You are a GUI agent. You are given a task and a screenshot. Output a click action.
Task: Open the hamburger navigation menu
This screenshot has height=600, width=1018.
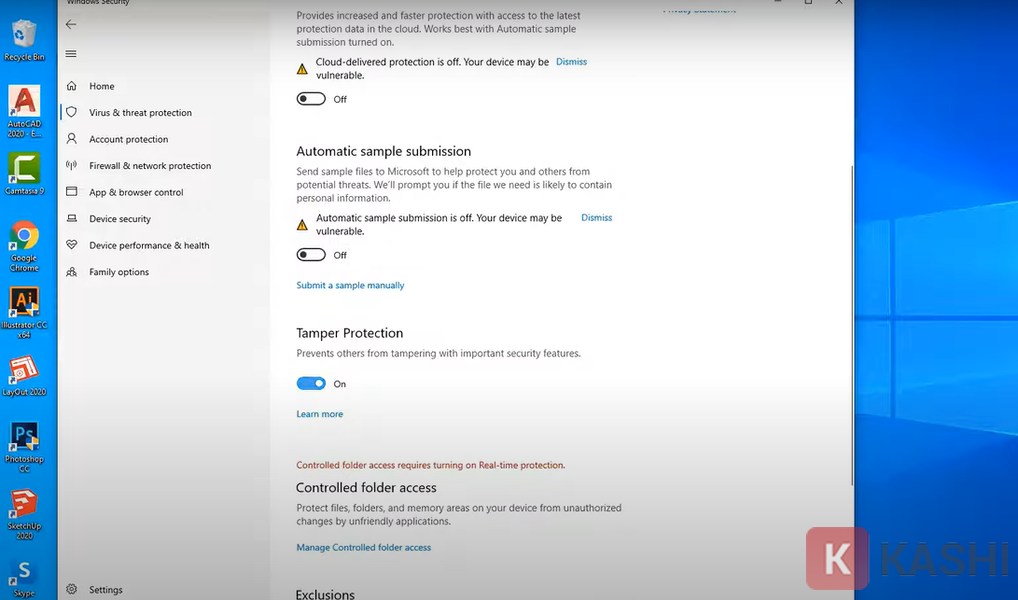point(71,54)
